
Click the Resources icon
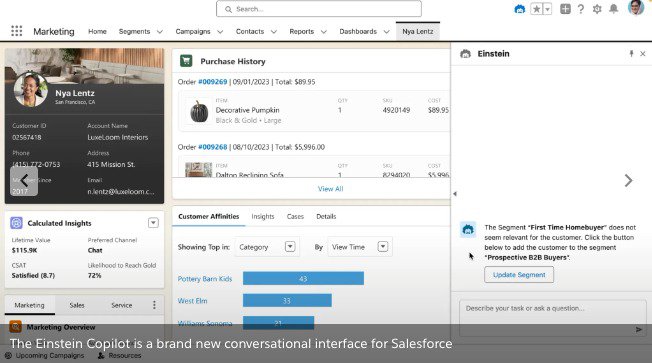(101, 356)
